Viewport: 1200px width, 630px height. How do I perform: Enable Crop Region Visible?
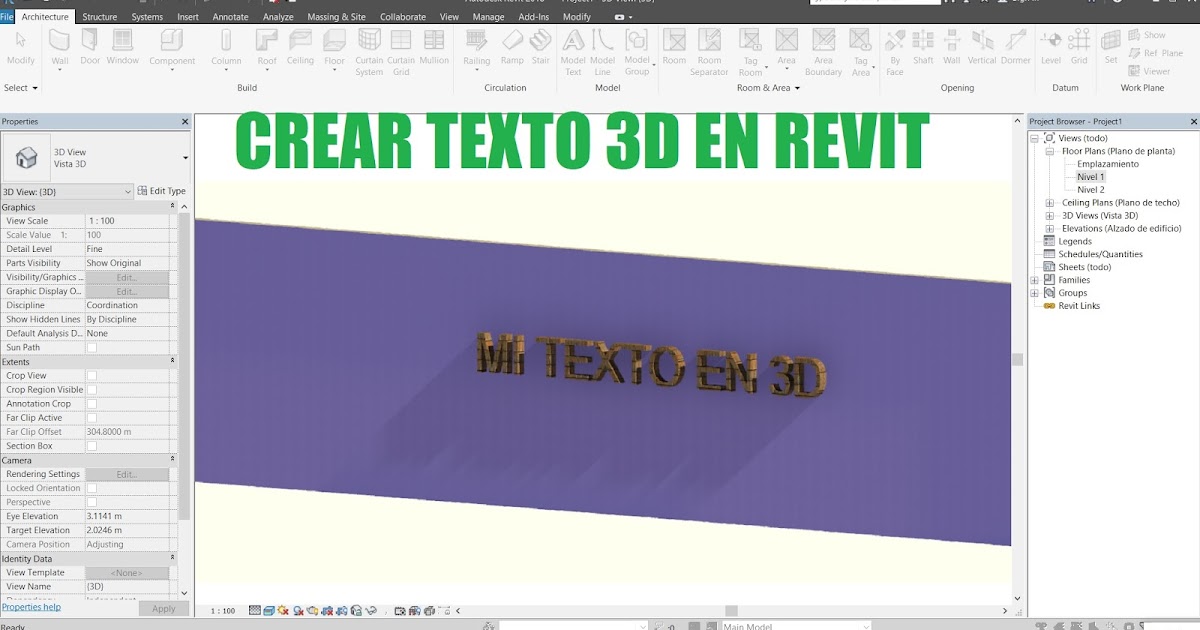89,389
